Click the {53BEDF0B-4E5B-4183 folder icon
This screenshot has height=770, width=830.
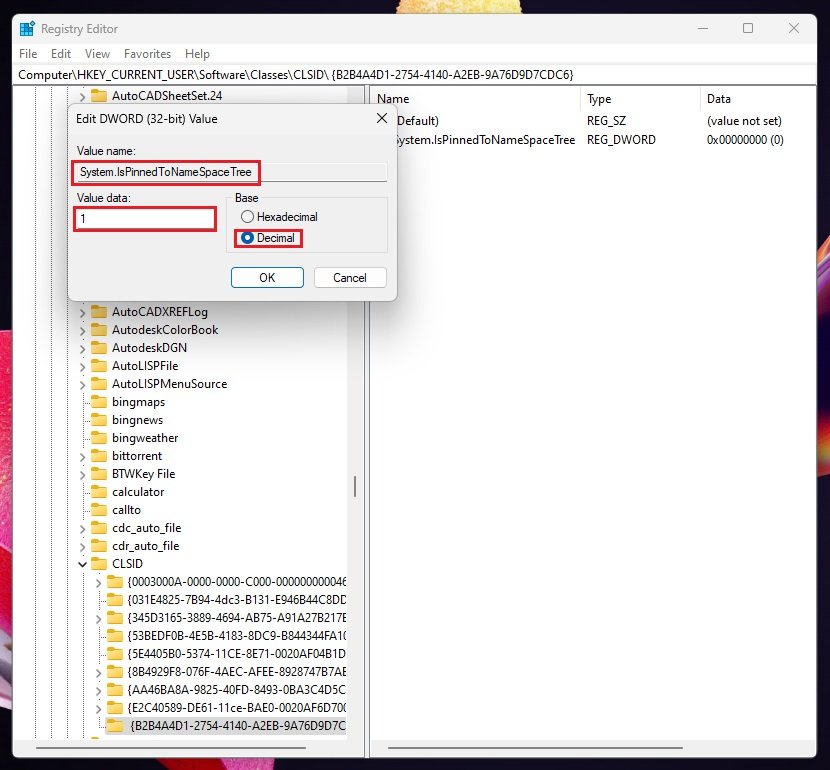pyautogui.click(x=115, y=635)
